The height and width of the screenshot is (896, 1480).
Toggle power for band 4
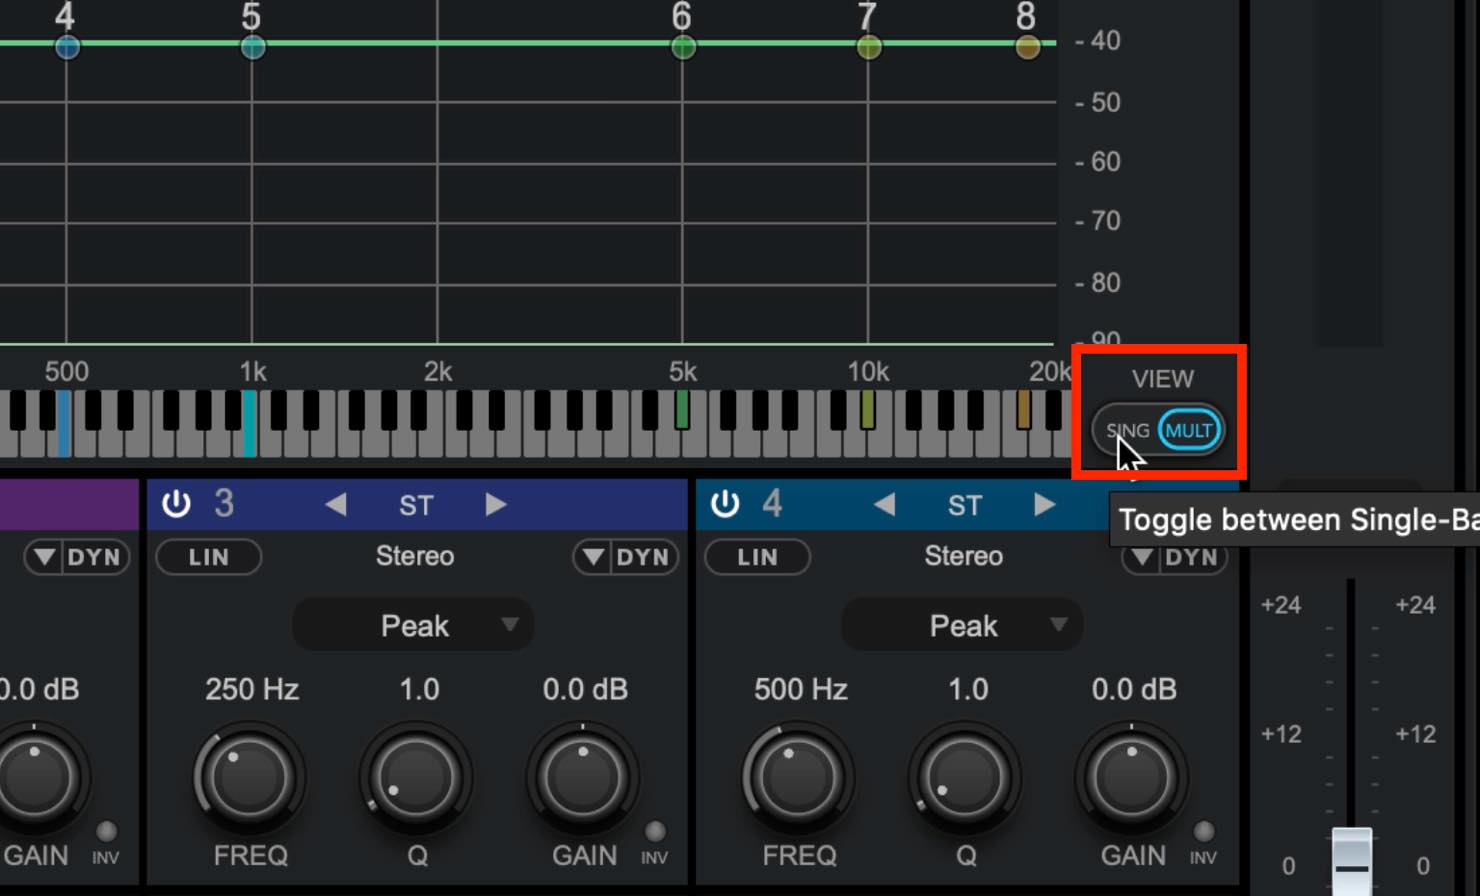pos(725,503)
